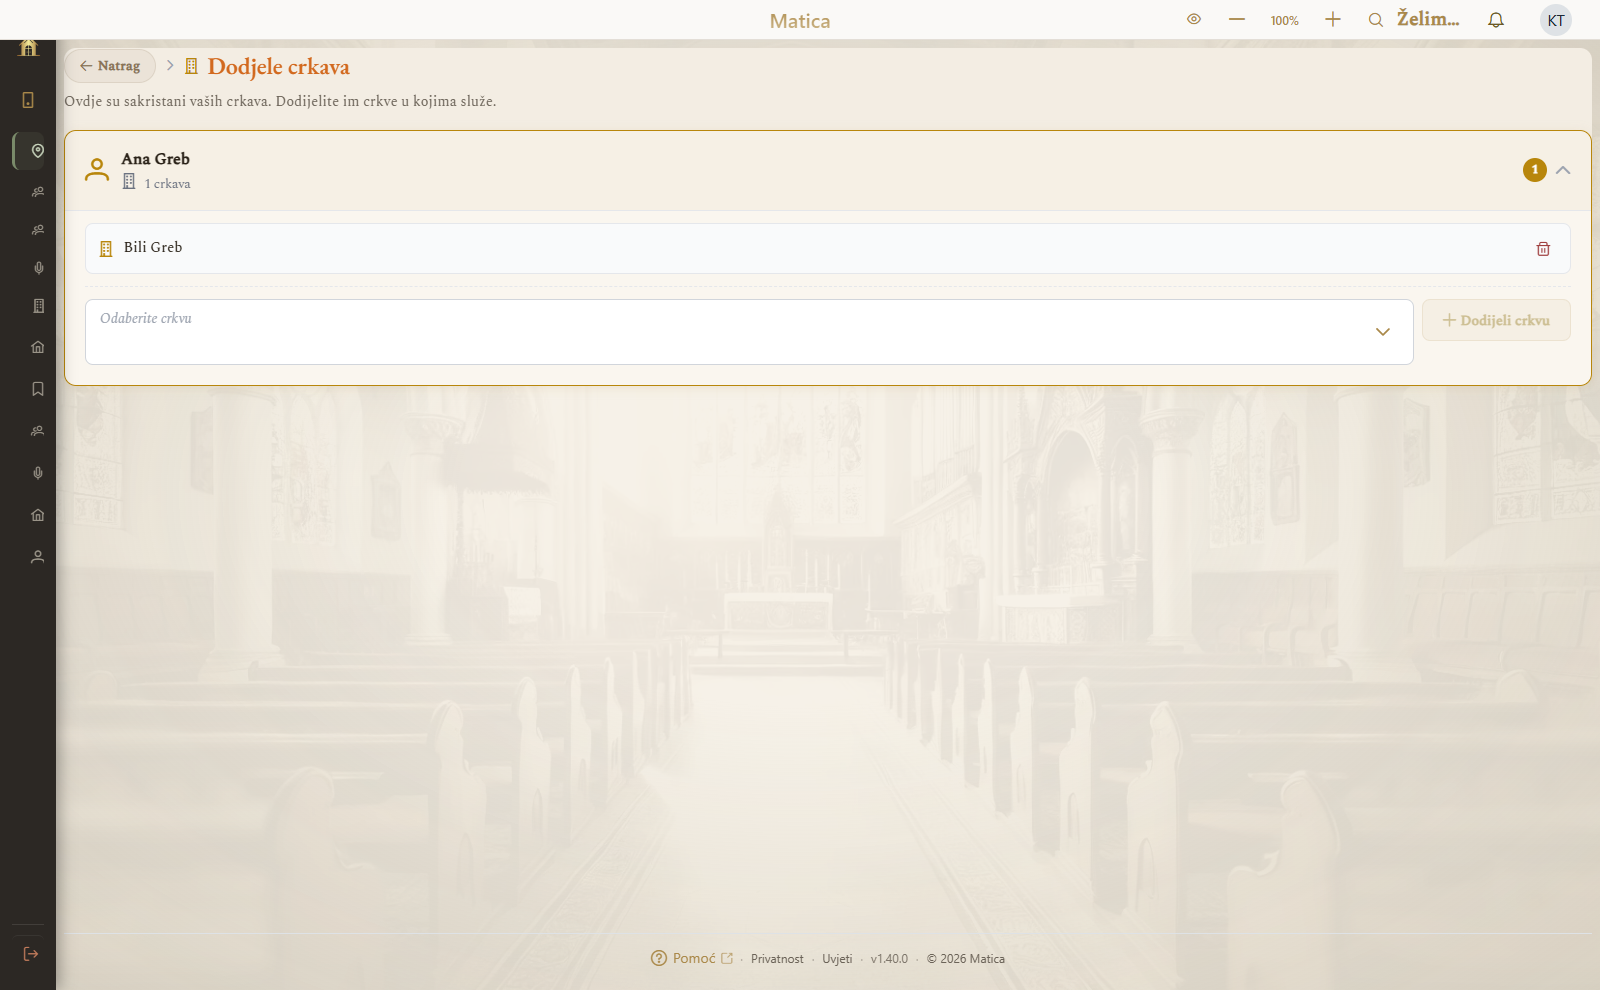
Task: Click the logout icon in the sidebar
Action: pos(31,954)
